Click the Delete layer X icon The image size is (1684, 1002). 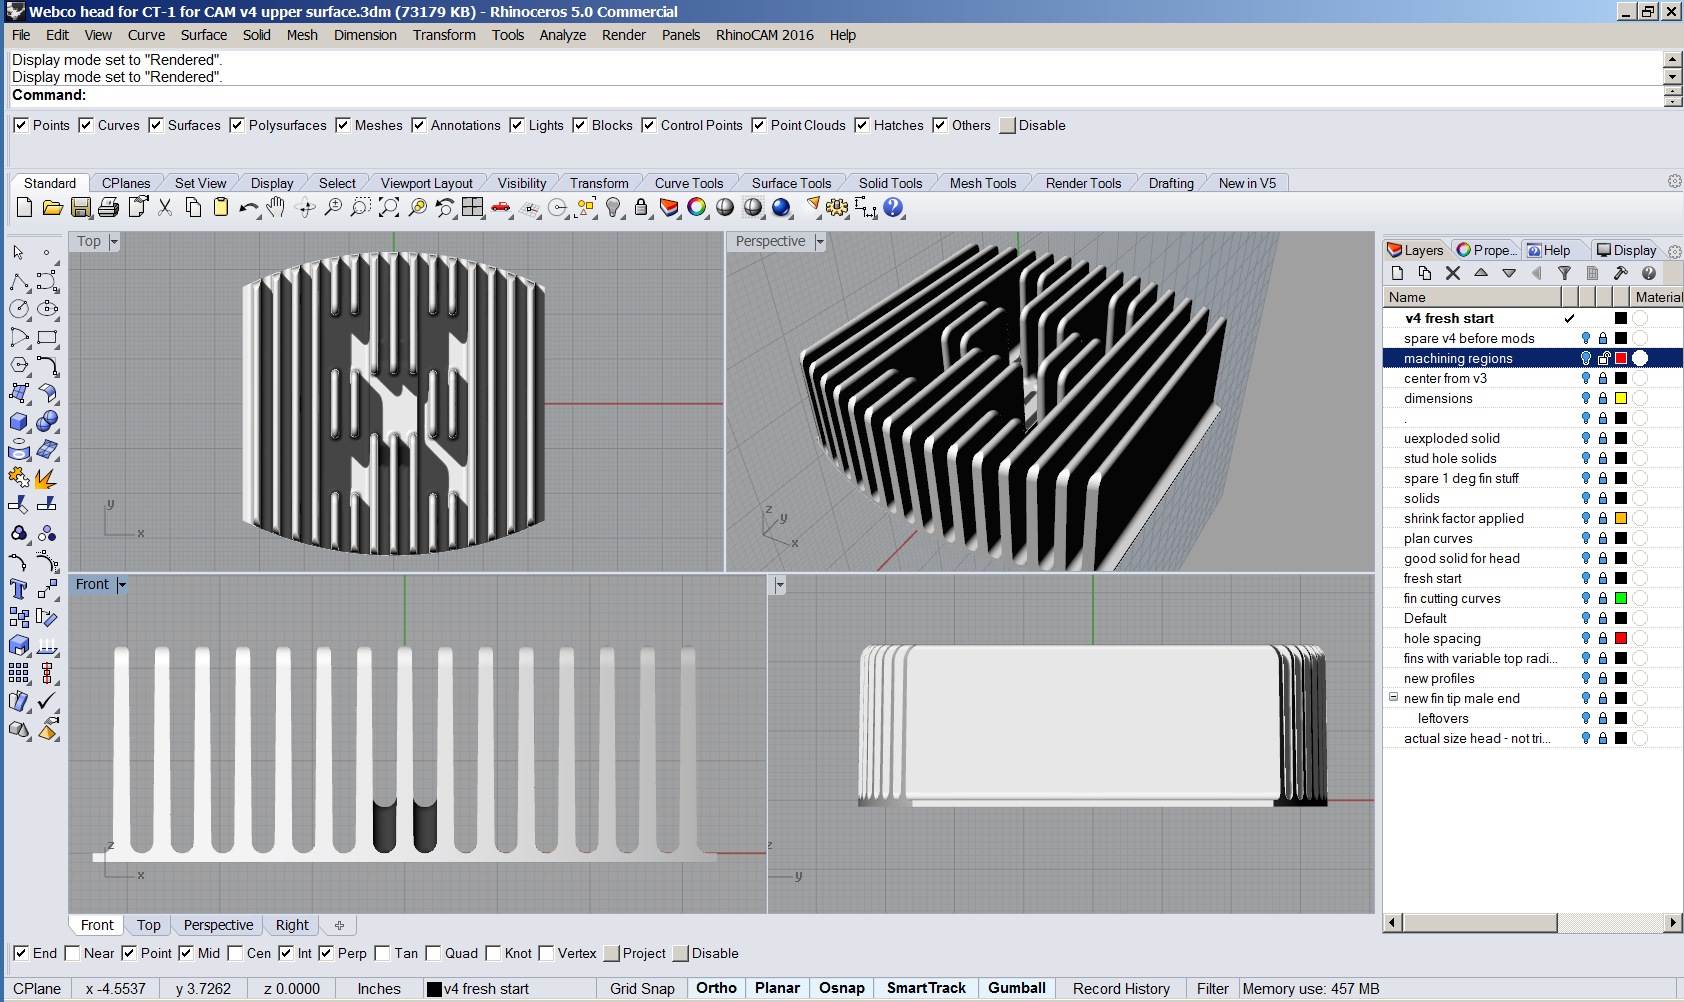1453,273
